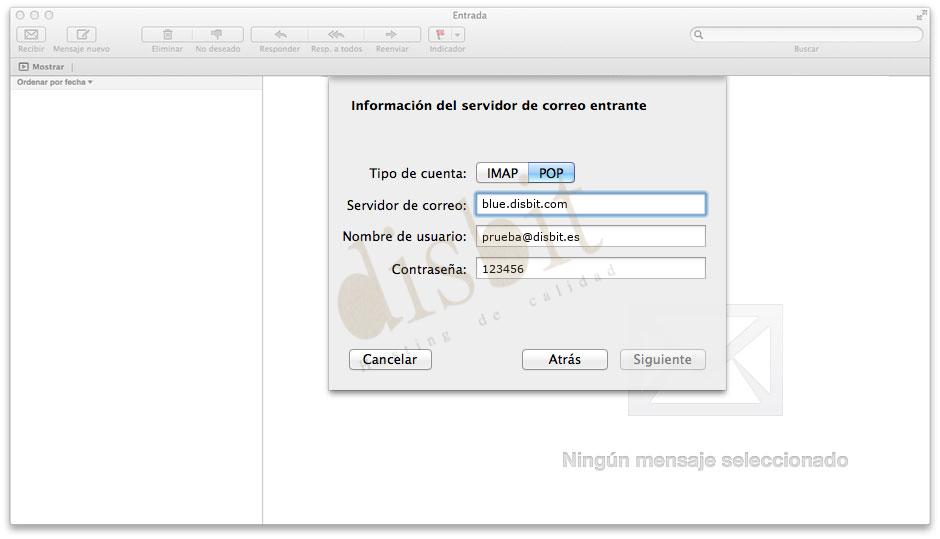Select POP account type

tap(551, 173)
